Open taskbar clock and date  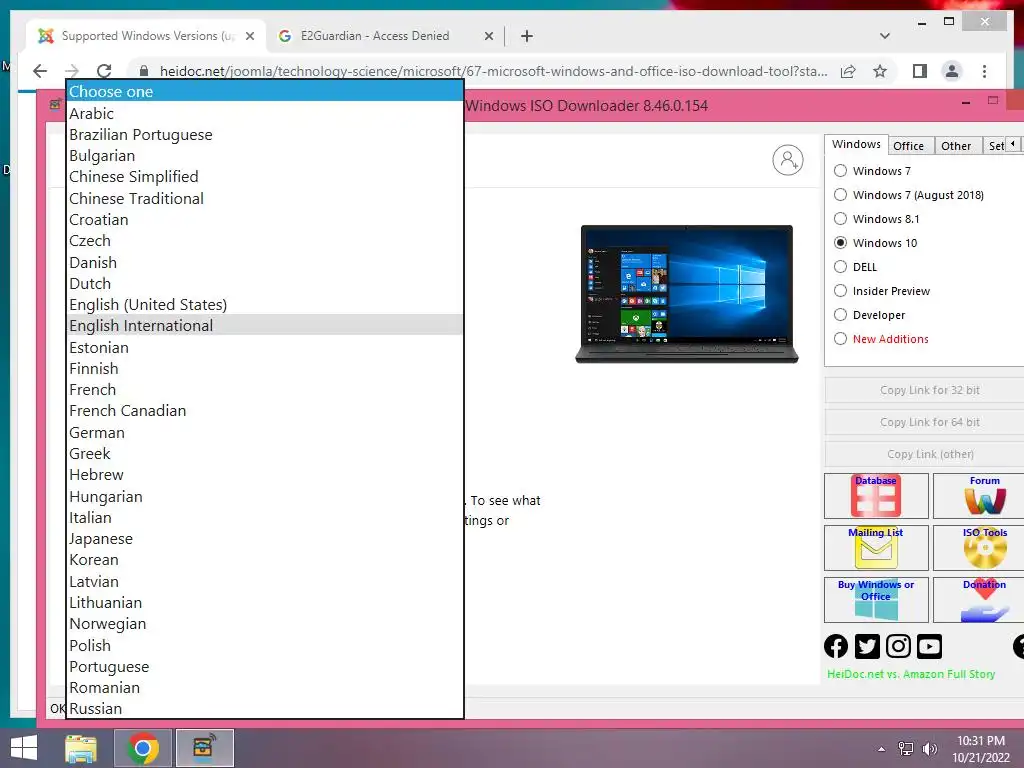pyautogui.click(x=981, y=749)
